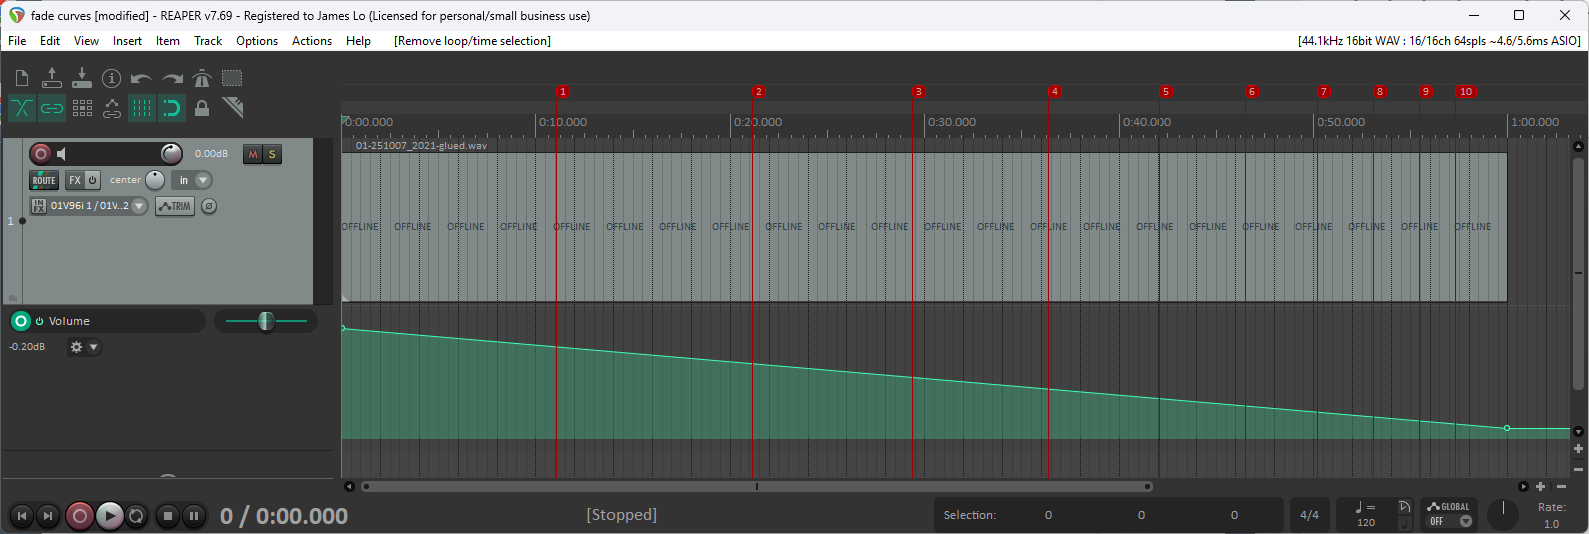This screenshot has height=534, width=1589.
Task: Open the Track menu
Action: 208,41
